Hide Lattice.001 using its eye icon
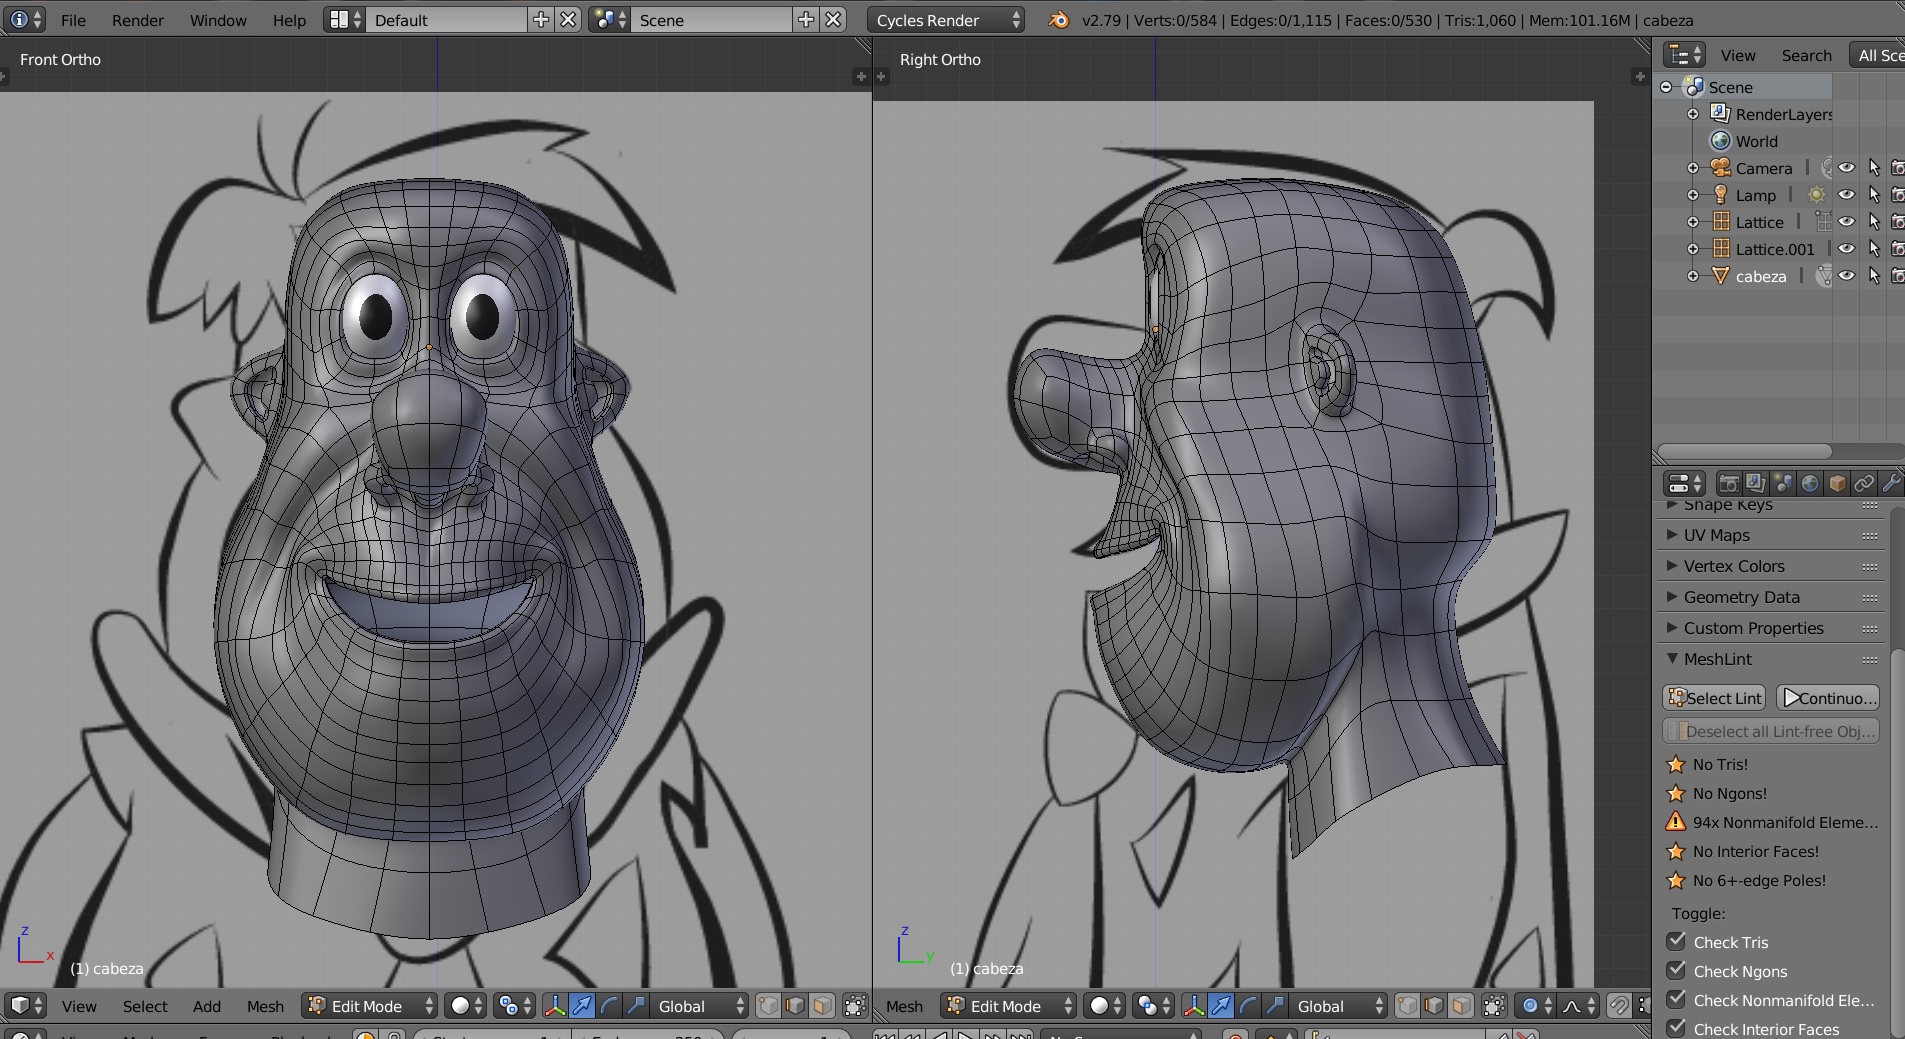This screenshot has height=1039, width=1905. (x=1846, y=249)
